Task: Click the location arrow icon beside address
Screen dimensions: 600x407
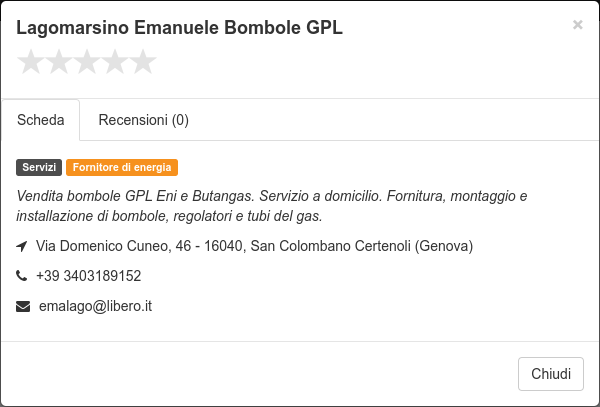Action: [x=22, y=246]
